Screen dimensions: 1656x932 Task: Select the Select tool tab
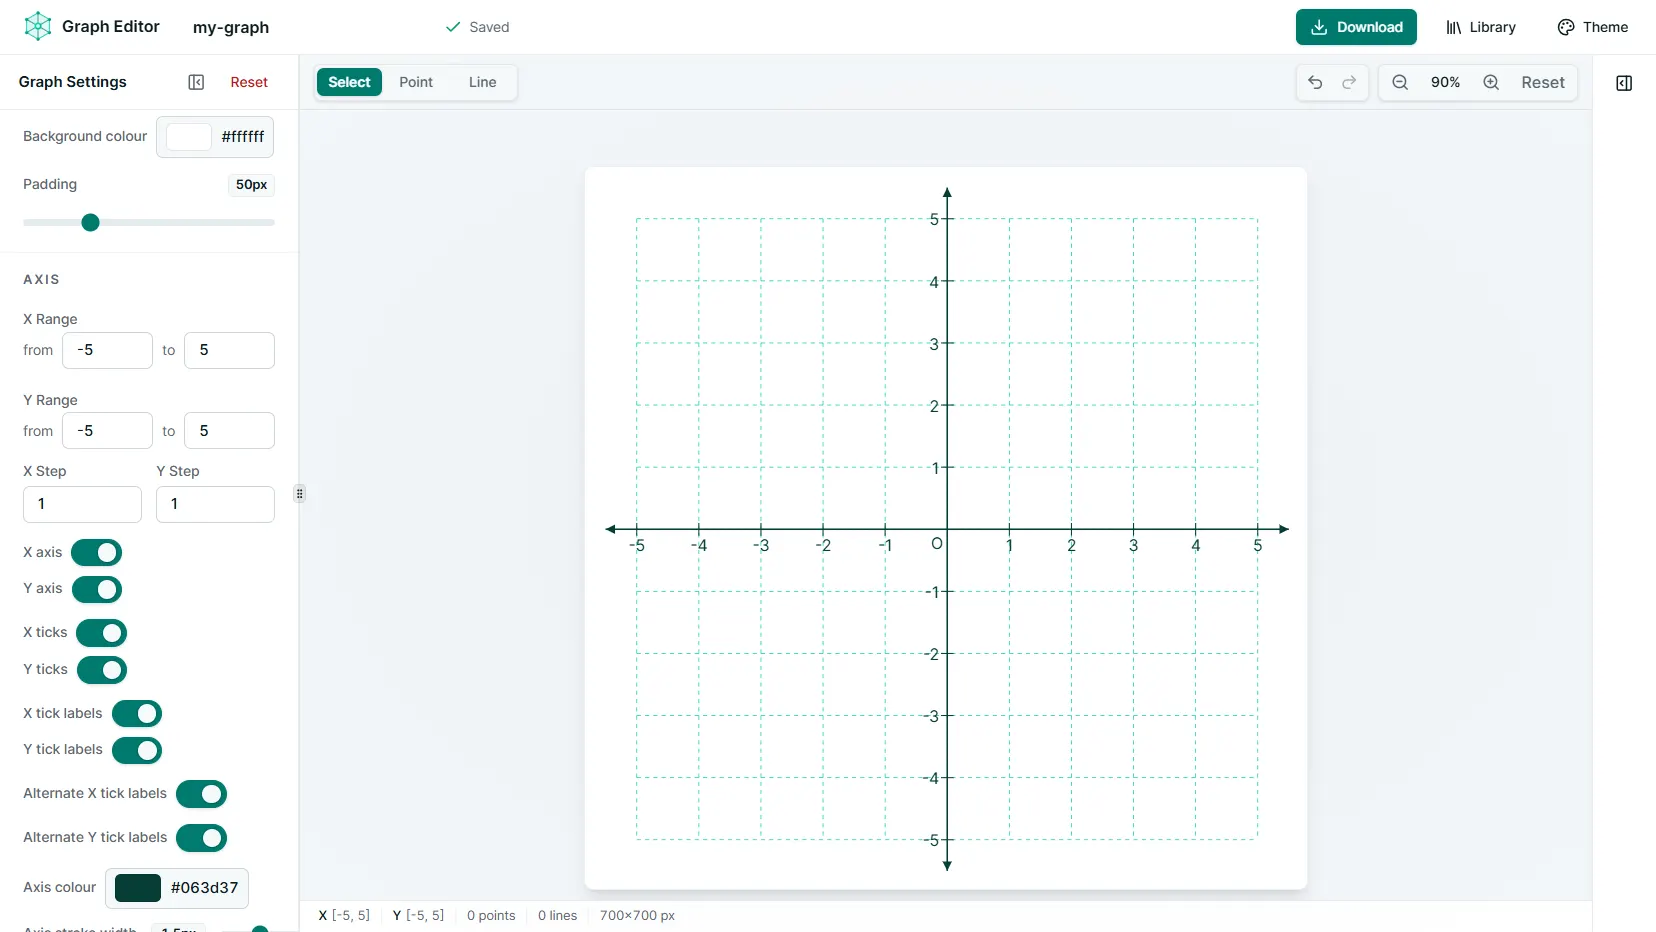click(x=349, y=82)
